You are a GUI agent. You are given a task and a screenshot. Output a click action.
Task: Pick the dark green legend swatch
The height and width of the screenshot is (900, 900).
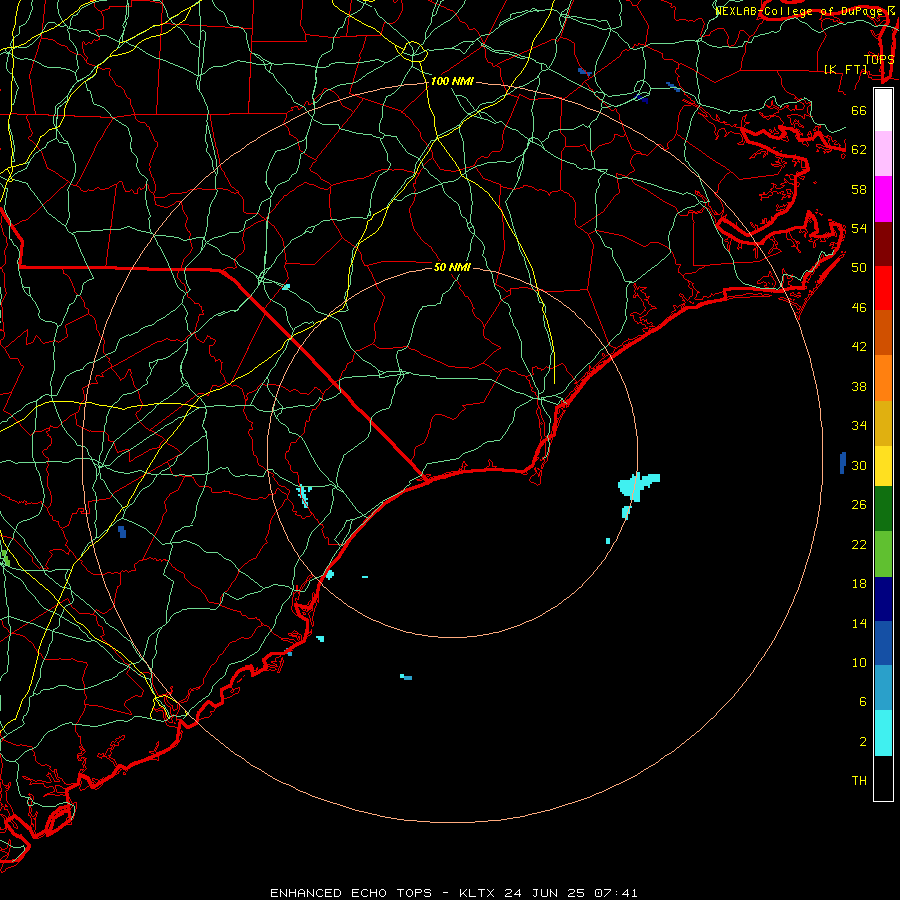[883, 509]
